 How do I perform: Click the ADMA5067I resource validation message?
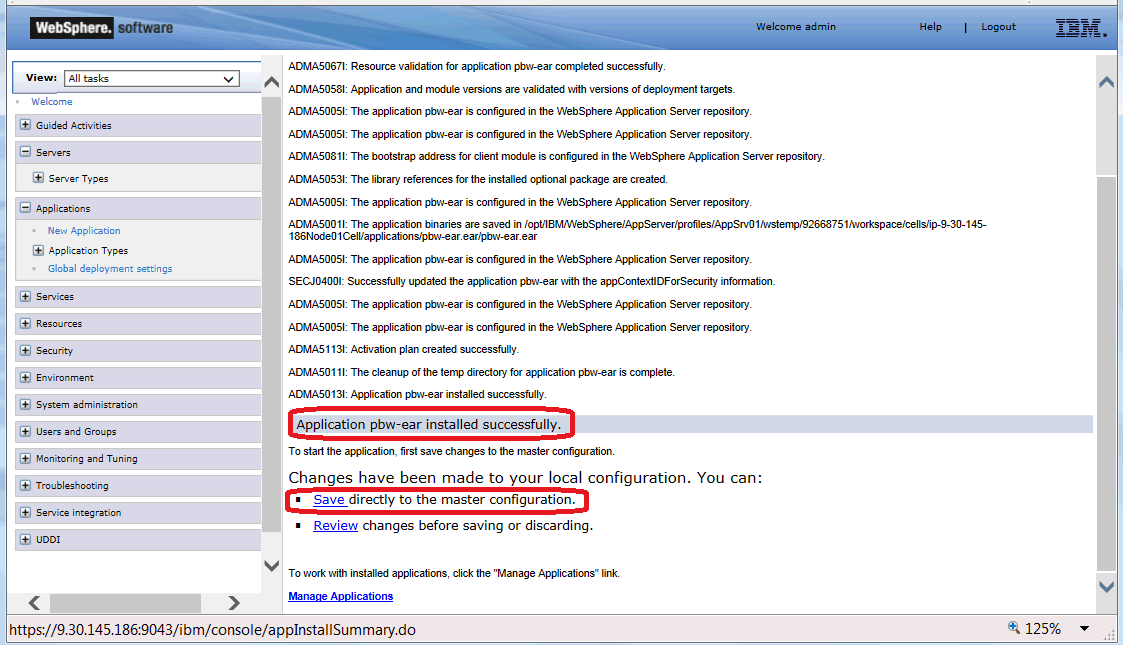point(477,67)
